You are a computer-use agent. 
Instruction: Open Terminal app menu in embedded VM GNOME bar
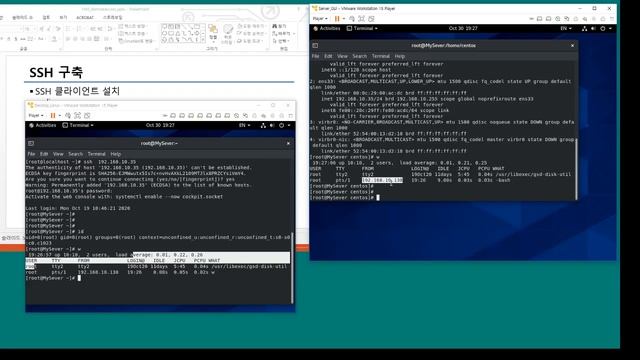(78, 125)
